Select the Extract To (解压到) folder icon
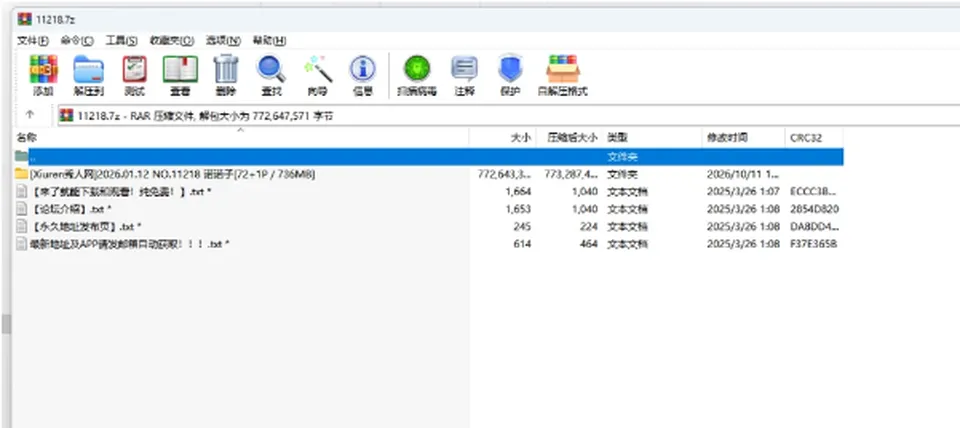The width and height of the screenshot is (960, 428). (88, 69)
